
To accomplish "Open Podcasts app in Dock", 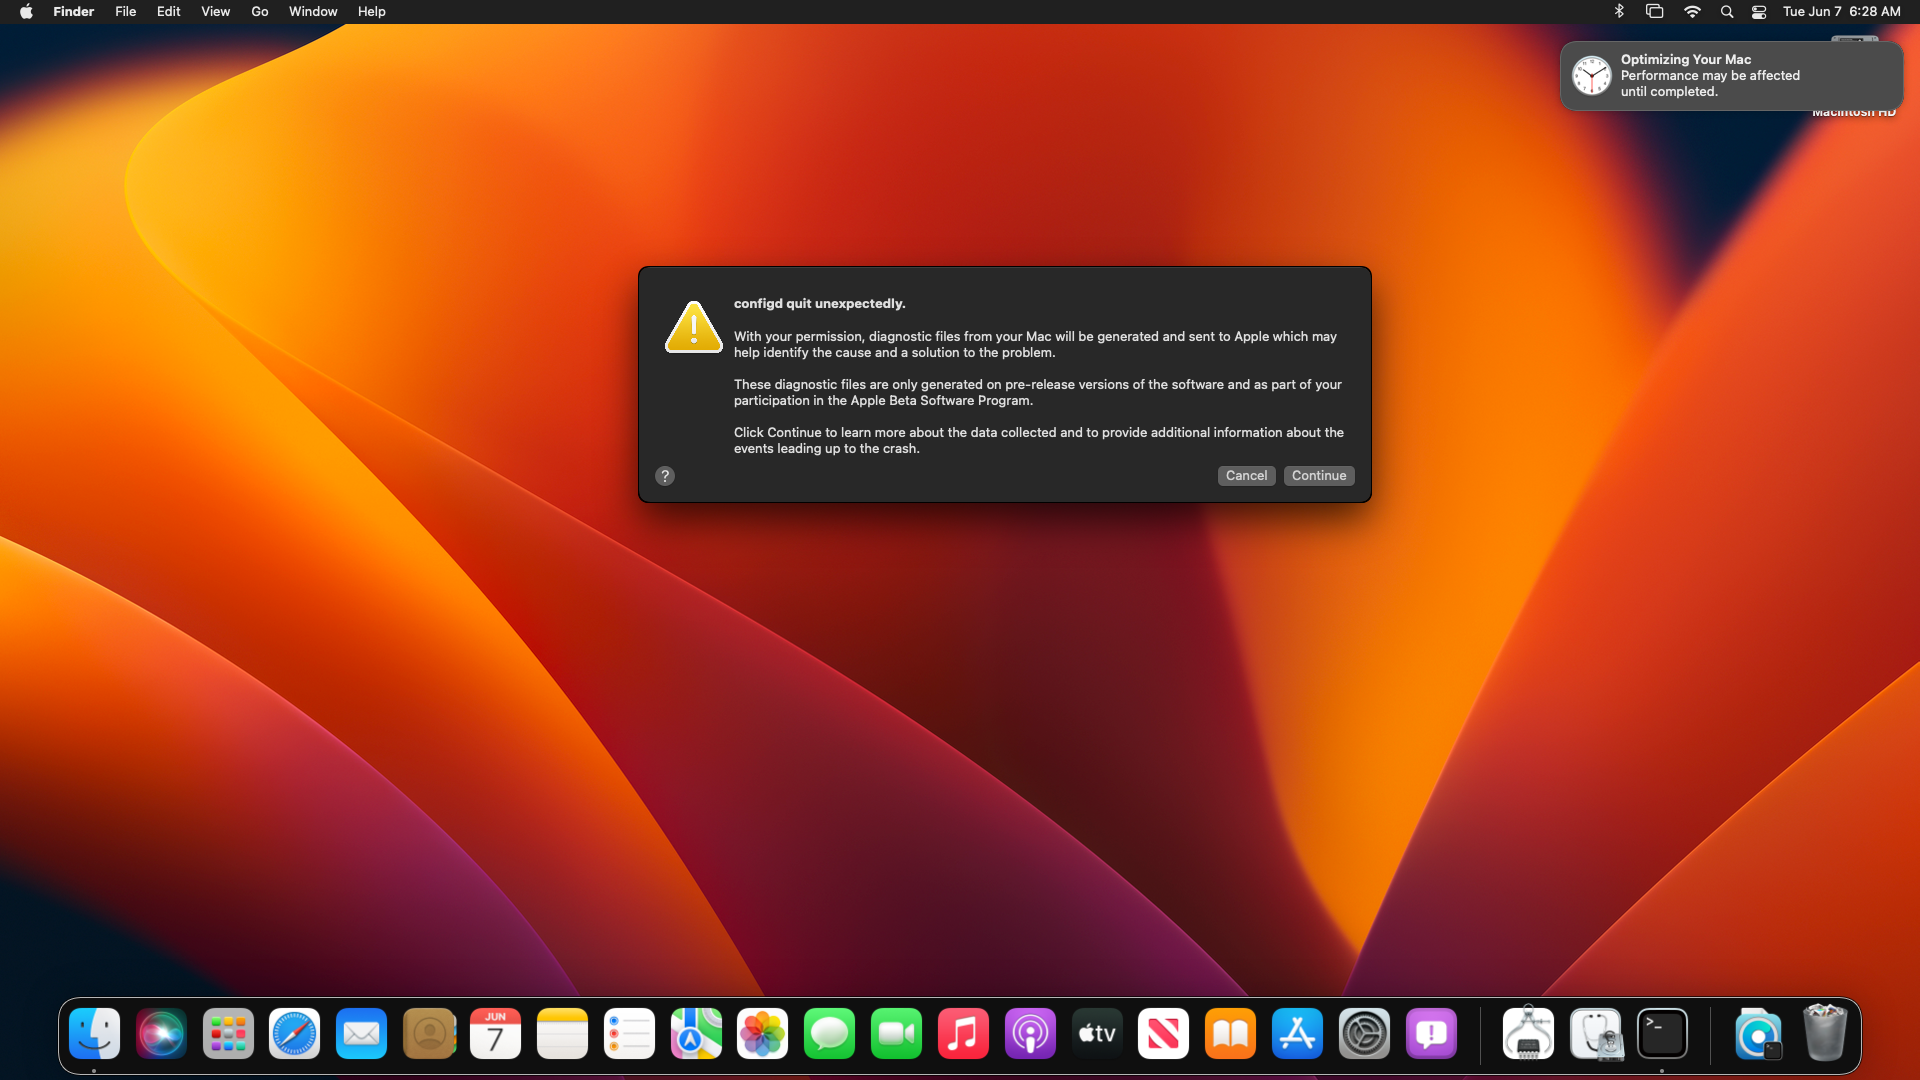I will coord(1030,1034).
